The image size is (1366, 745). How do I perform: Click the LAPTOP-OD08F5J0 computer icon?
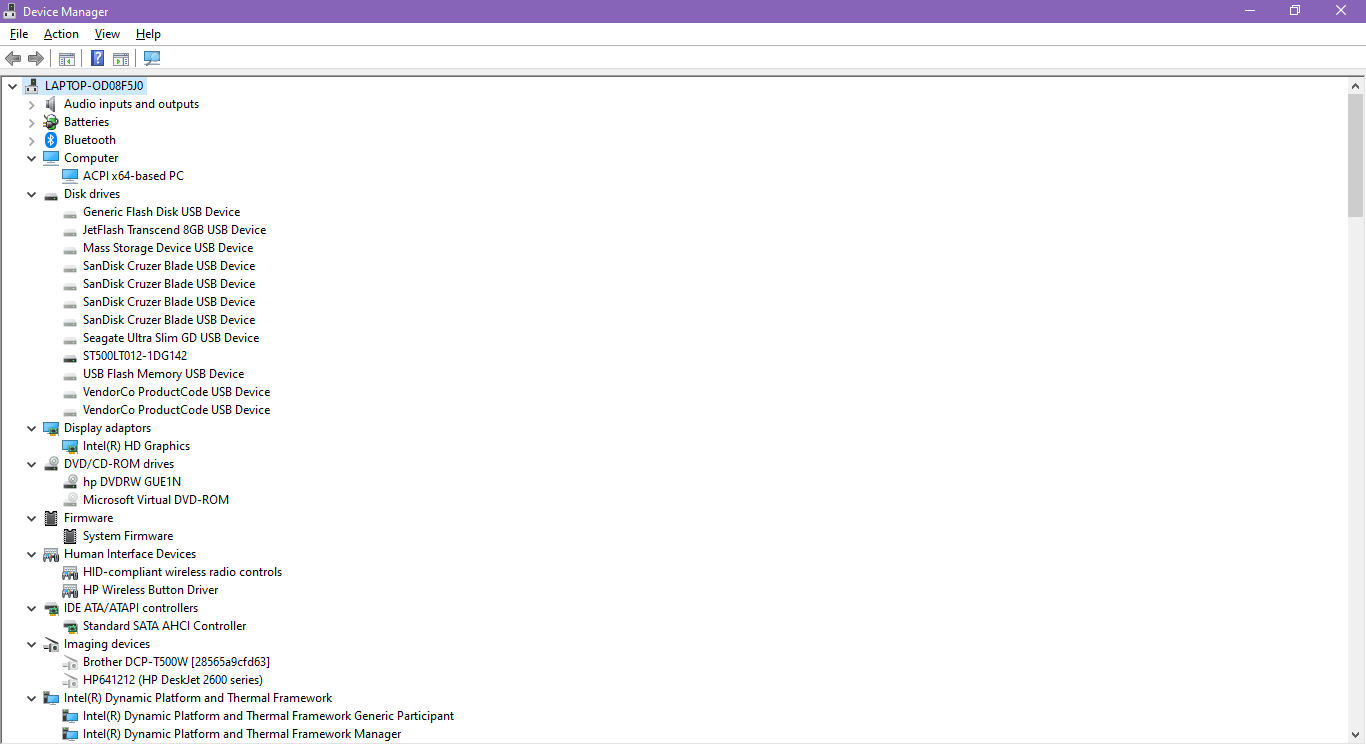(x=32, y=86)
